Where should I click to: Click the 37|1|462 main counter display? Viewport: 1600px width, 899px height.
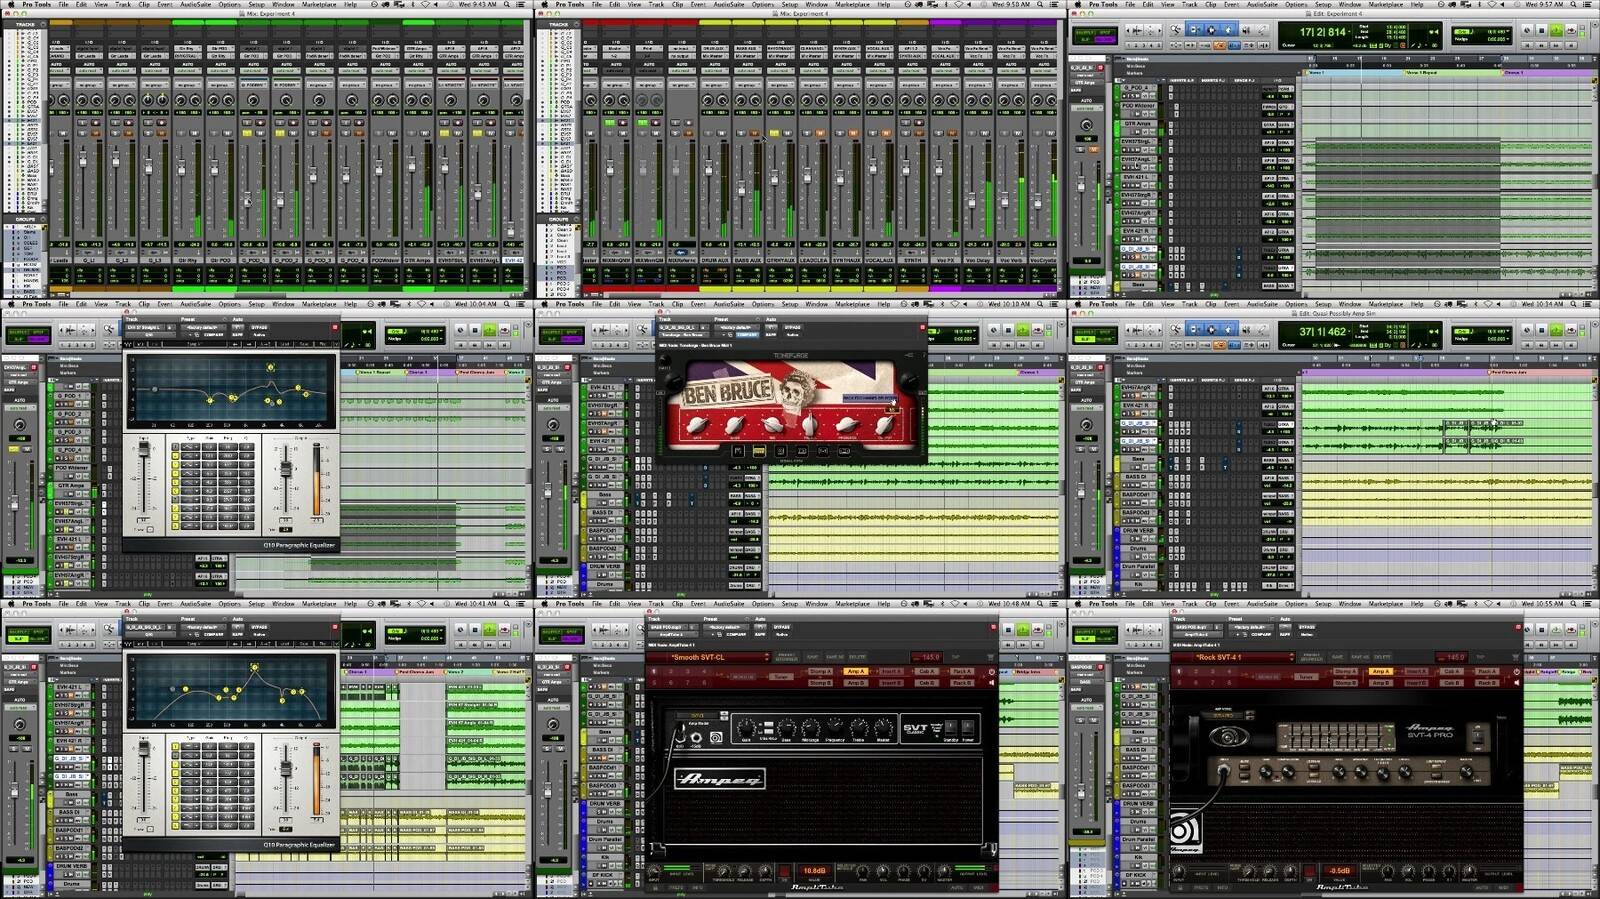[x=1323, y=332]
